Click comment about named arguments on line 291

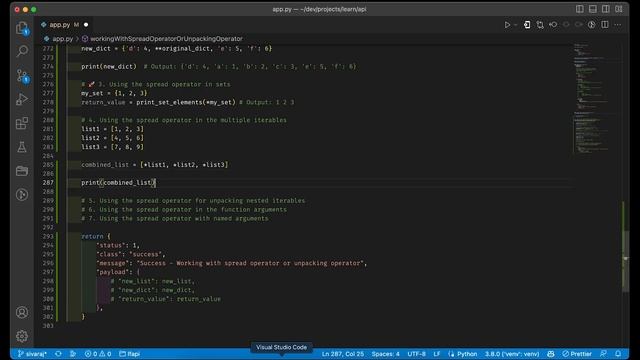(x=175, y=218)
